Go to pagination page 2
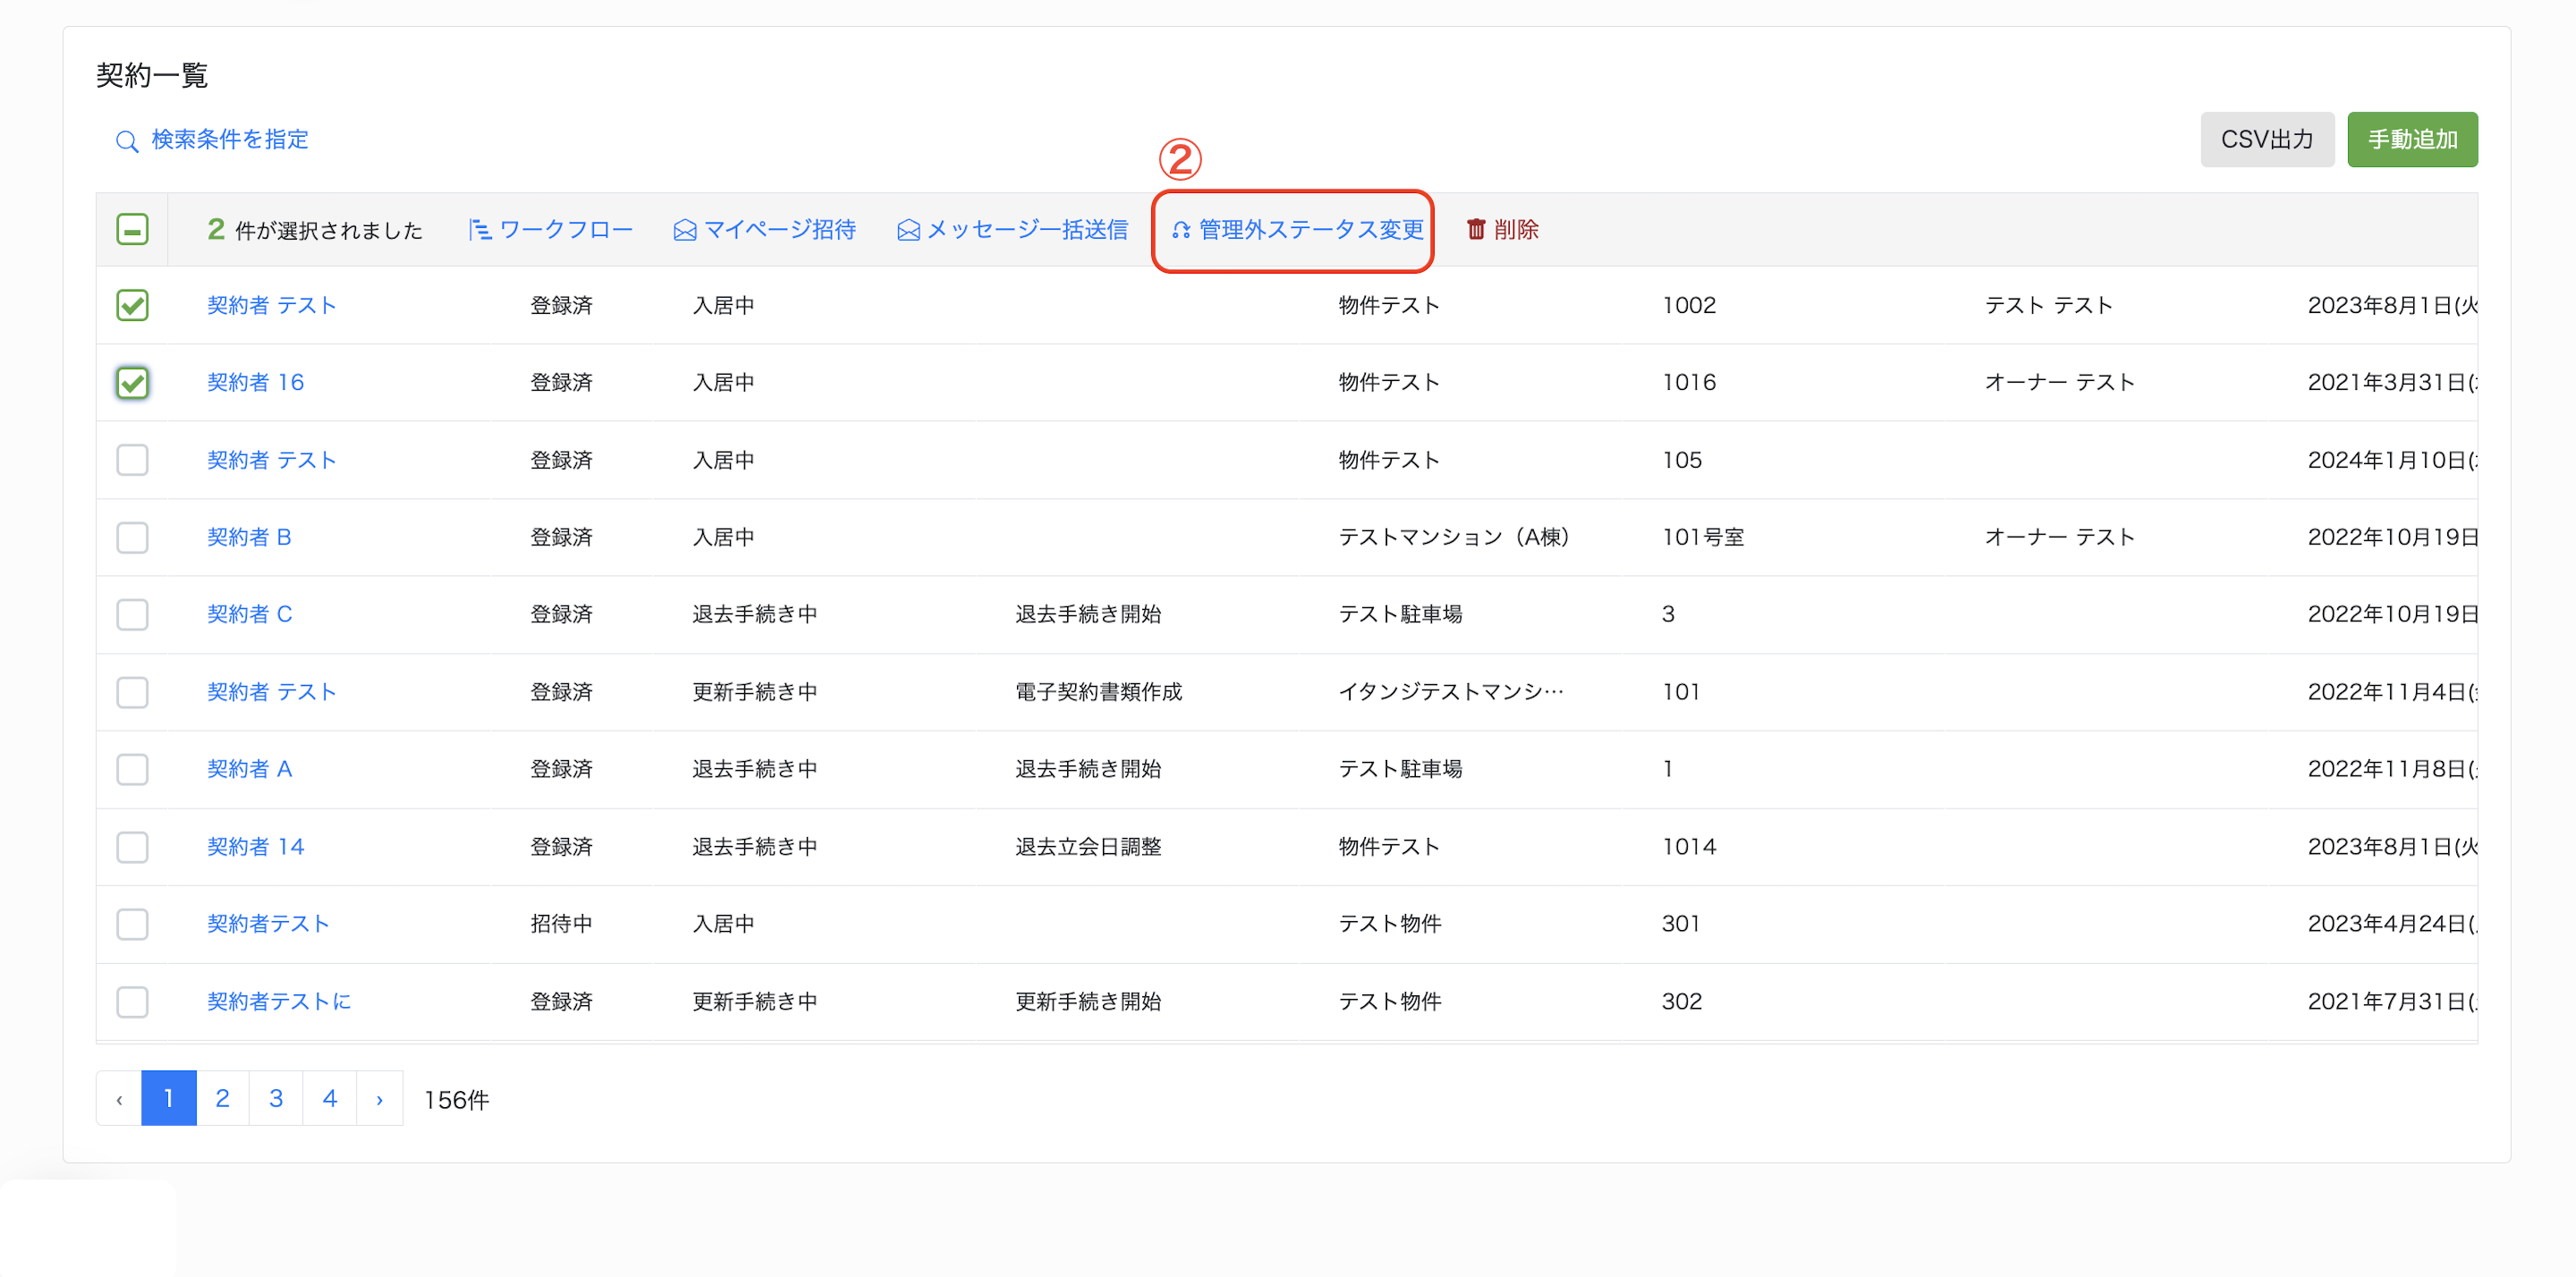This screenshot has height=1277, width=2576. (222, 1099)
